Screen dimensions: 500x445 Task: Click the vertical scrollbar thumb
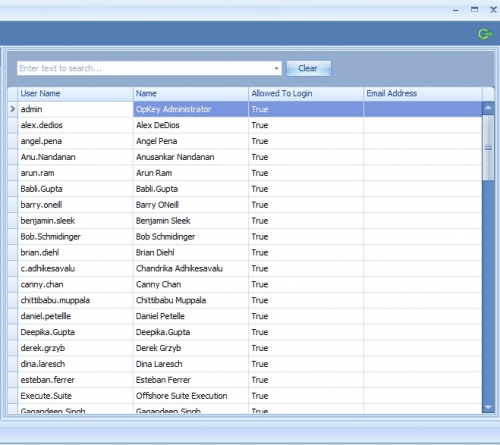(x=488, y=148)
